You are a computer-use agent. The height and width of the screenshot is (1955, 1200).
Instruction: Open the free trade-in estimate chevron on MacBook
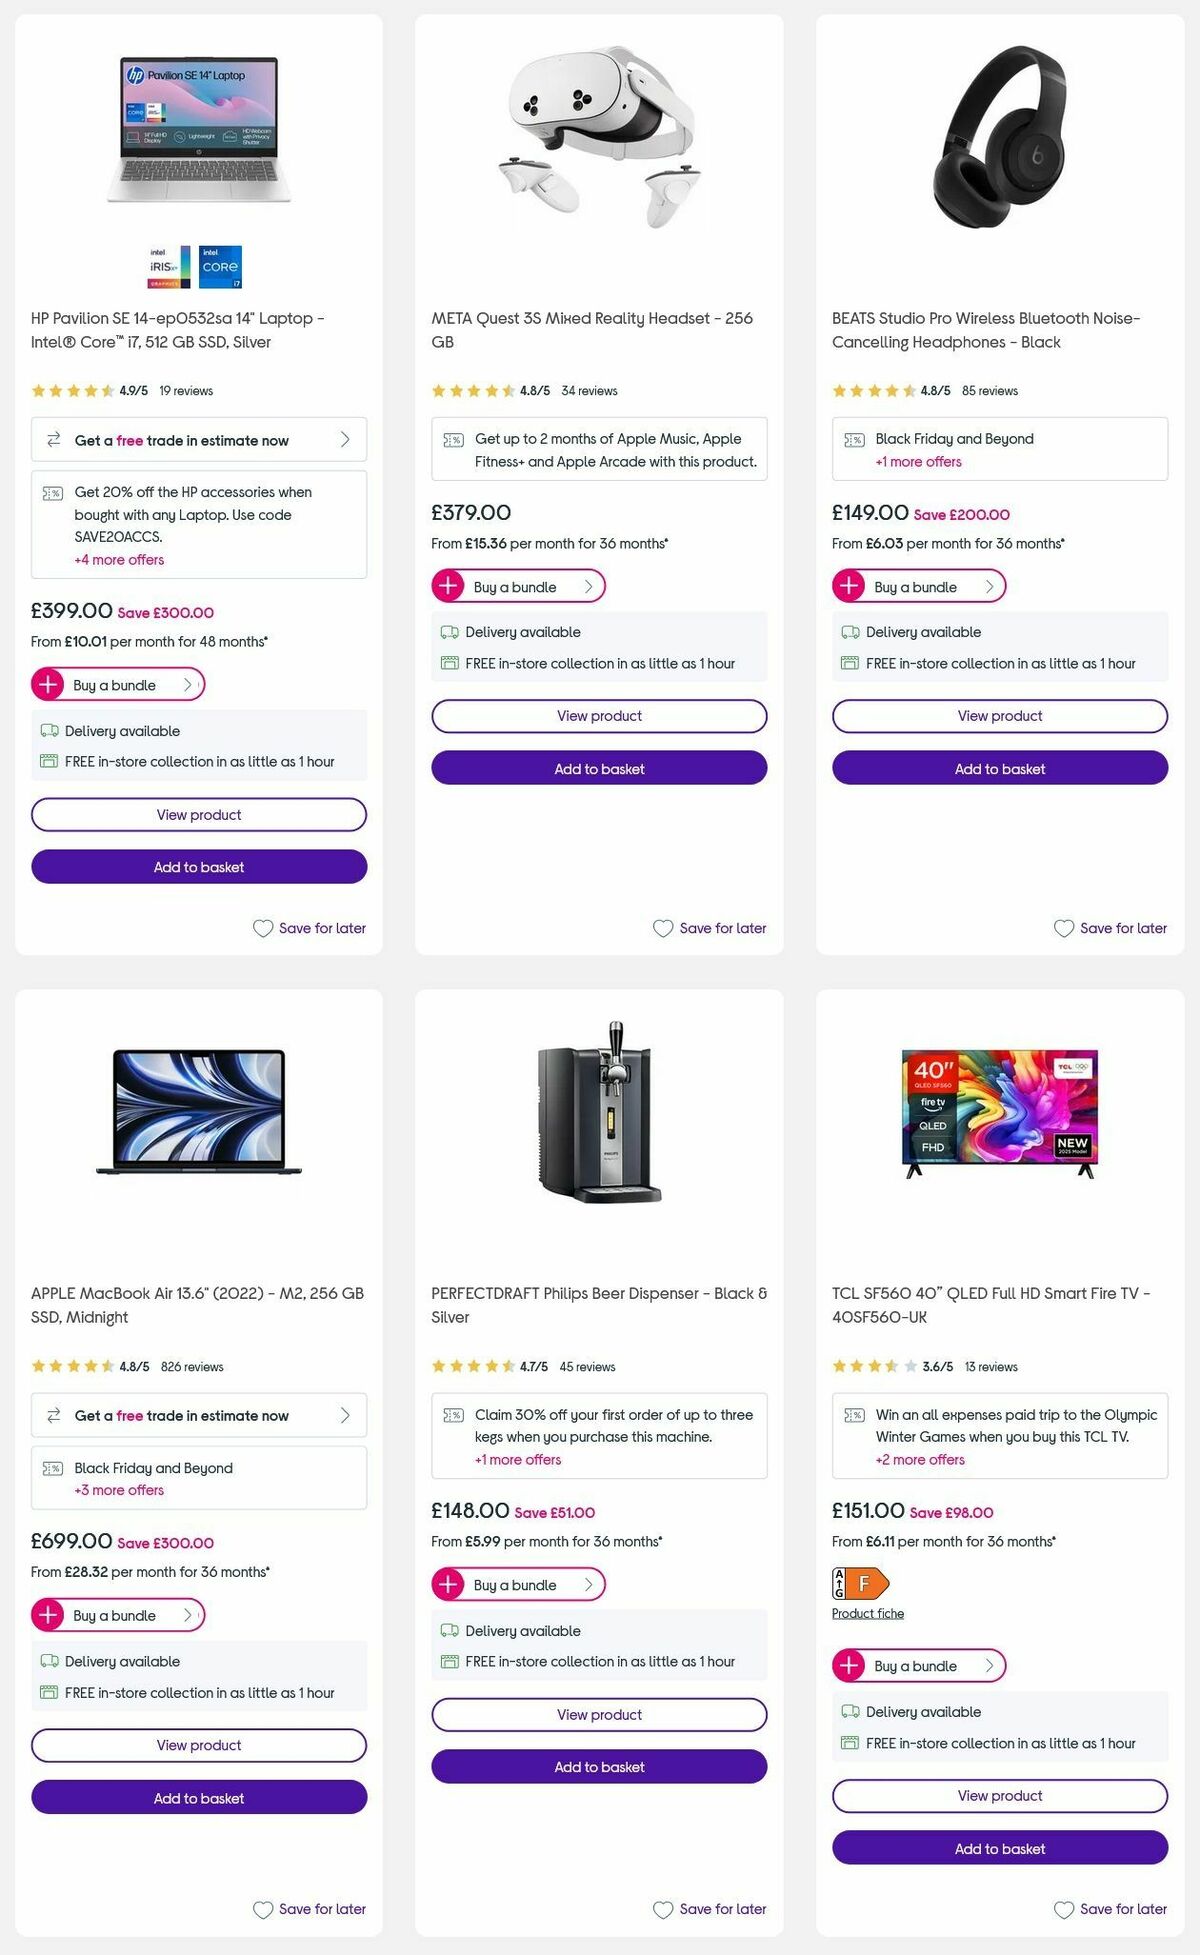pyautogui.click(x=344, y=1415)
